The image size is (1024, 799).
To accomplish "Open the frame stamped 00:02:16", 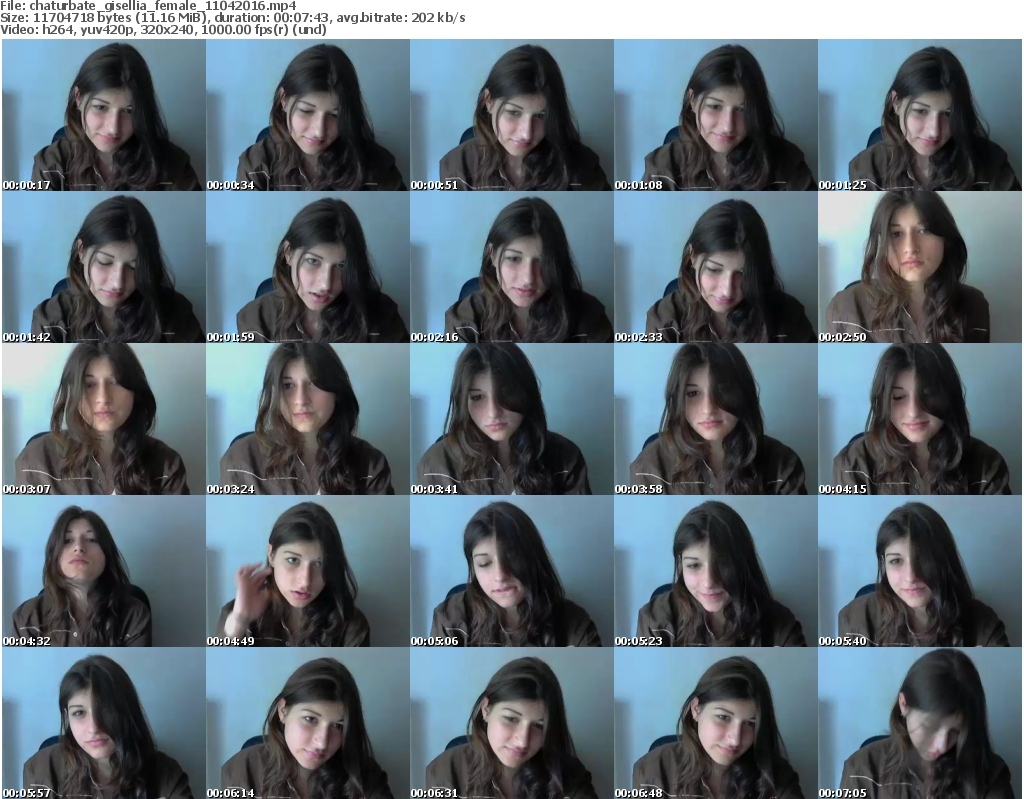I will pos(511,267).
